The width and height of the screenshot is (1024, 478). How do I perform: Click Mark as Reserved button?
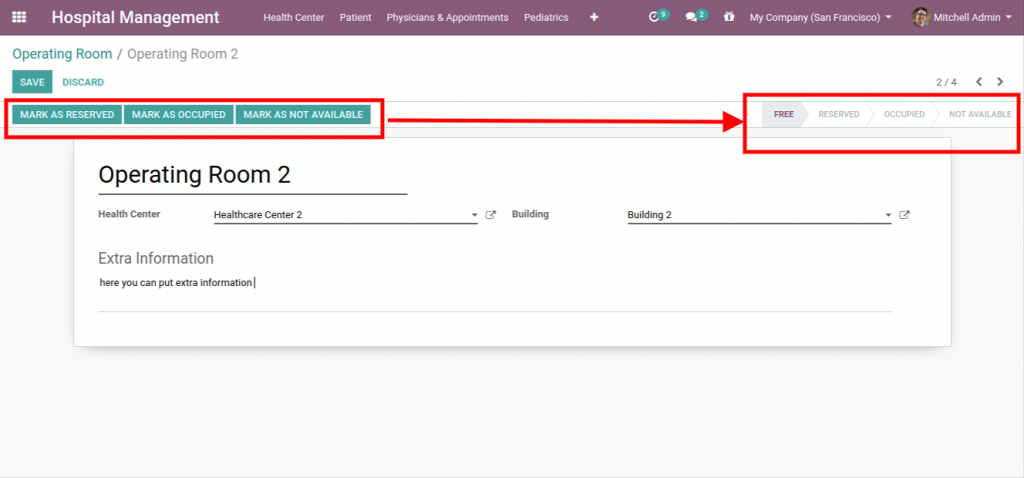point(67,115)
